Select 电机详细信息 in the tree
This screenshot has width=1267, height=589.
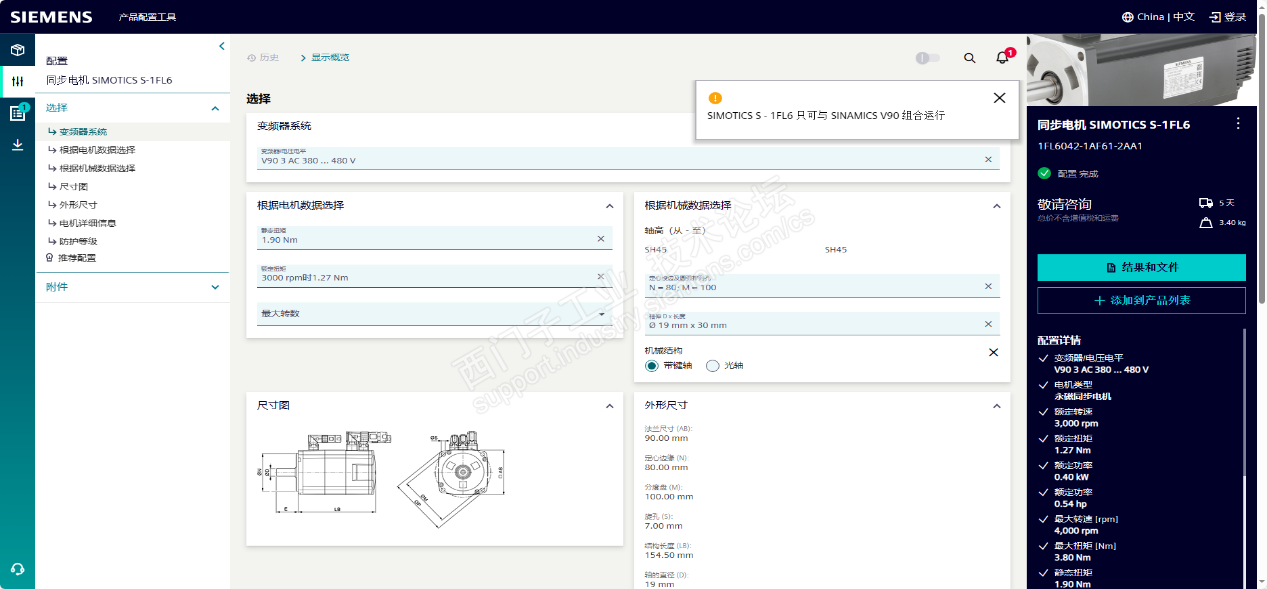click(x=87, y=223)
